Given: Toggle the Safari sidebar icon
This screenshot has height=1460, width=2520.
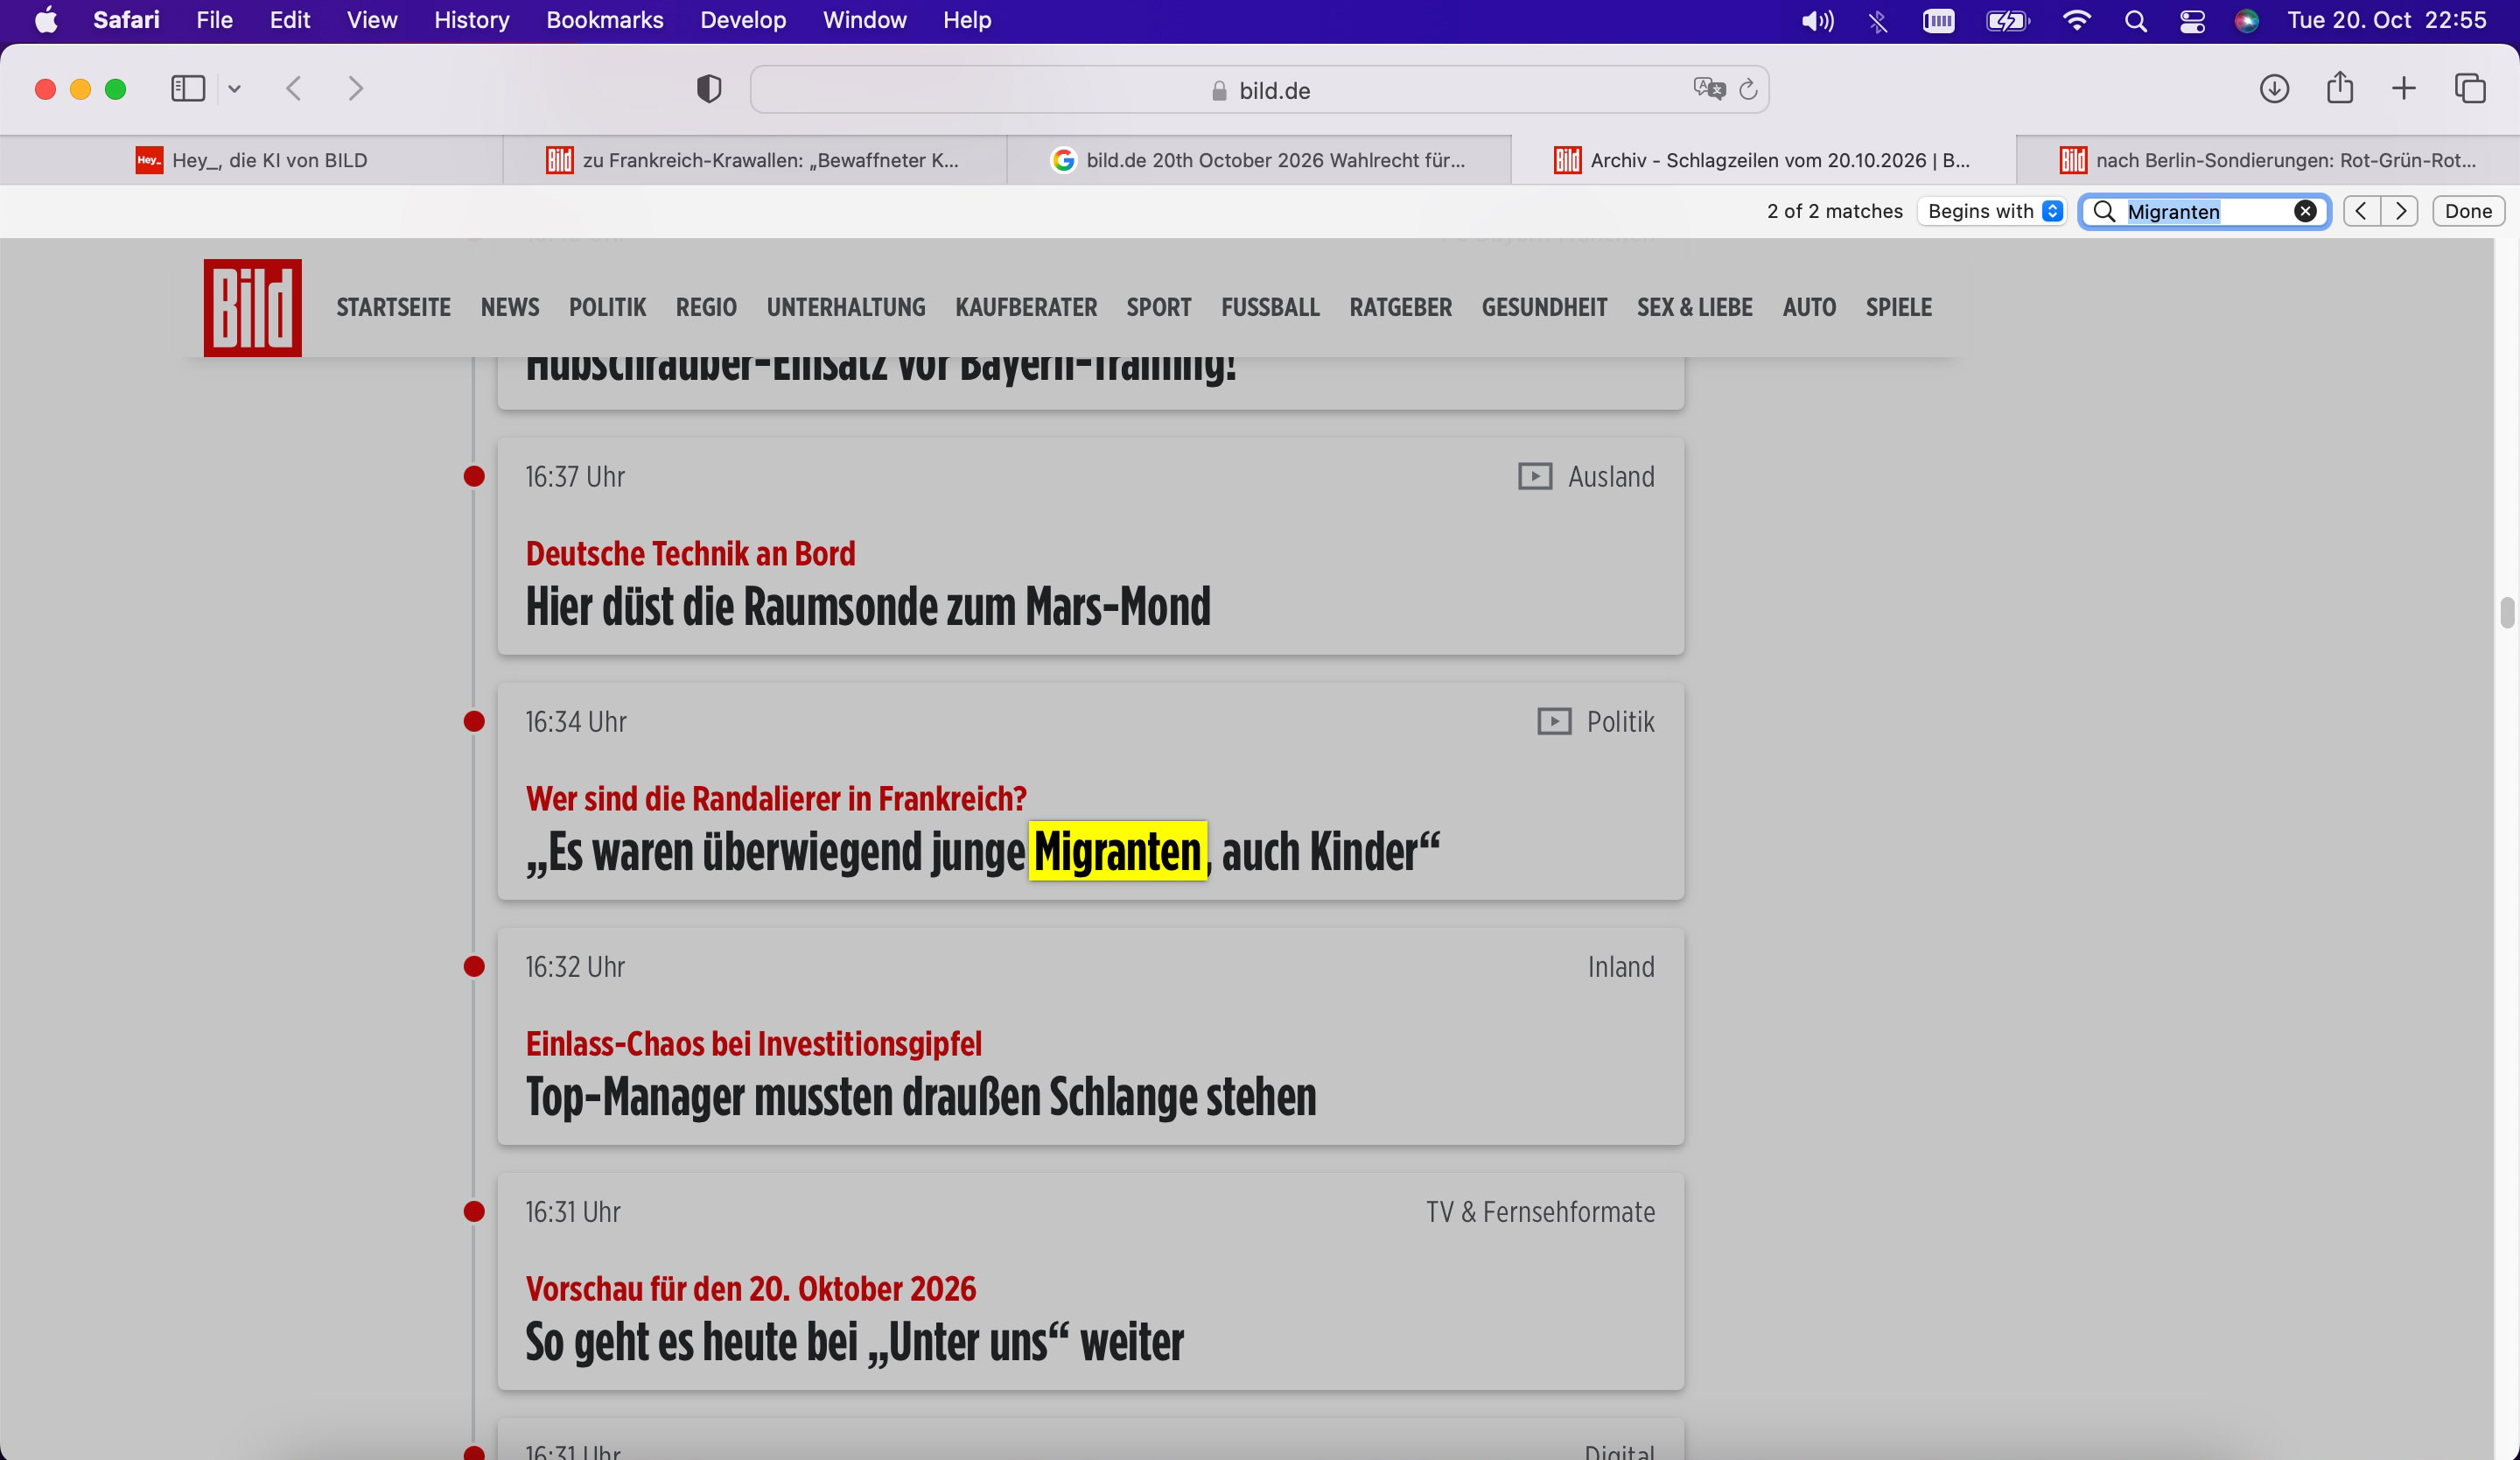Looking at the screenshot, I should pyautogui.click(x=188, y=89).
